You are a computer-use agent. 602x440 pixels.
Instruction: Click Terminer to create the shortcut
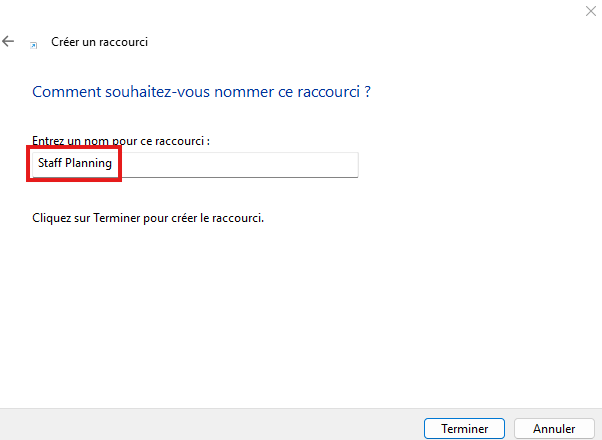click(464, 428)
